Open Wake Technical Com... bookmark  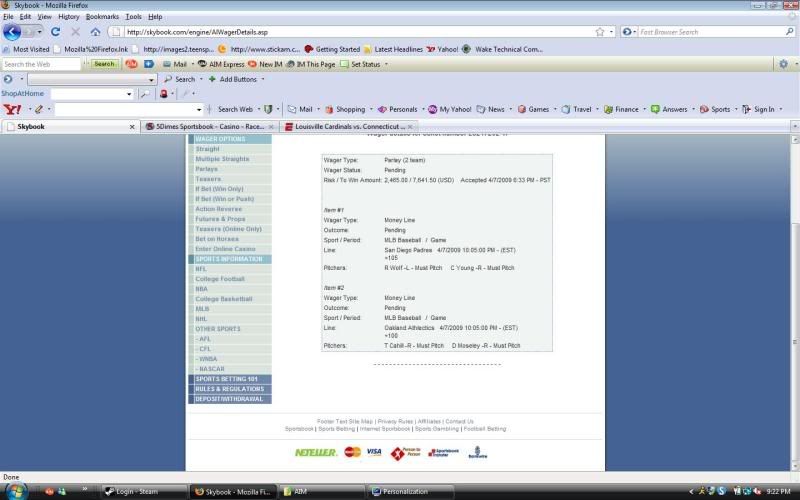[503, 49]
